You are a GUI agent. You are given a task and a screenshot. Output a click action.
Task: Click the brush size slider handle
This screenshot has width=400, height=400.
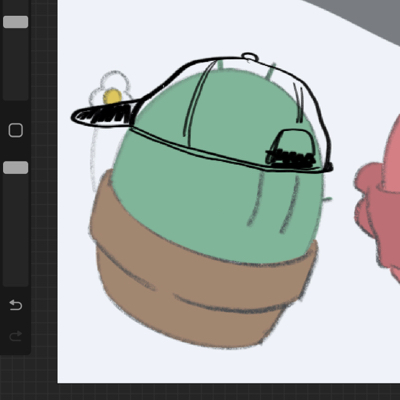point(16,22)
